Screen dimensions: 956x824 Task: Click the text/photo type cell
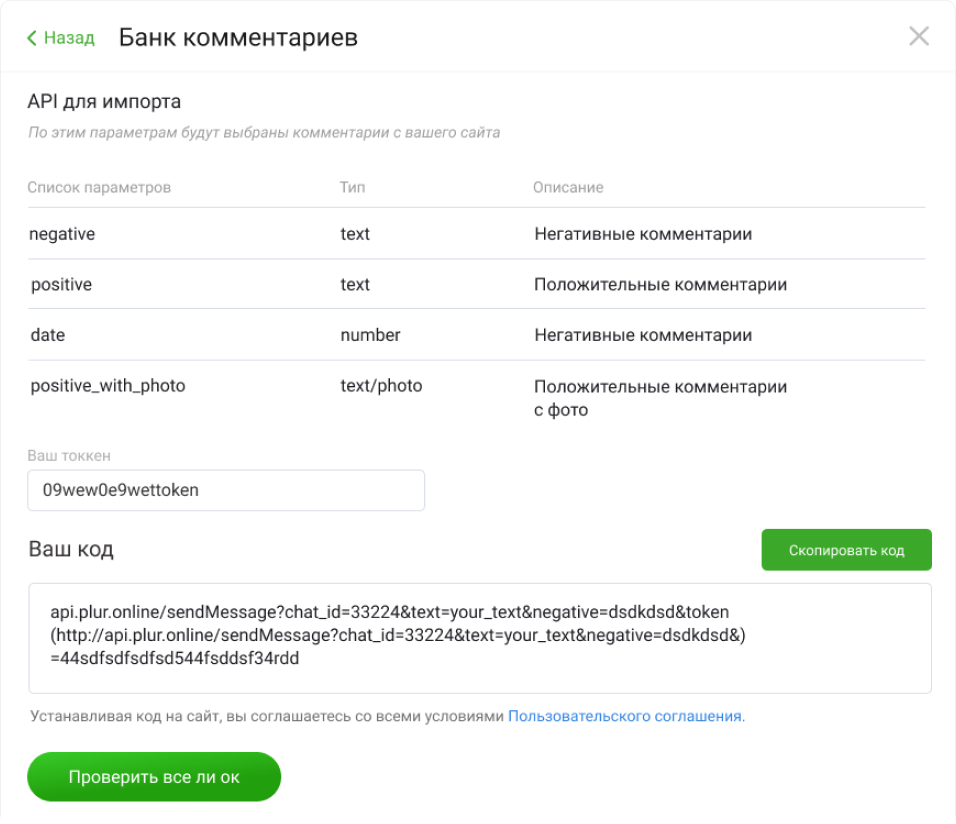pyautogui.click(x=381, y=385)
